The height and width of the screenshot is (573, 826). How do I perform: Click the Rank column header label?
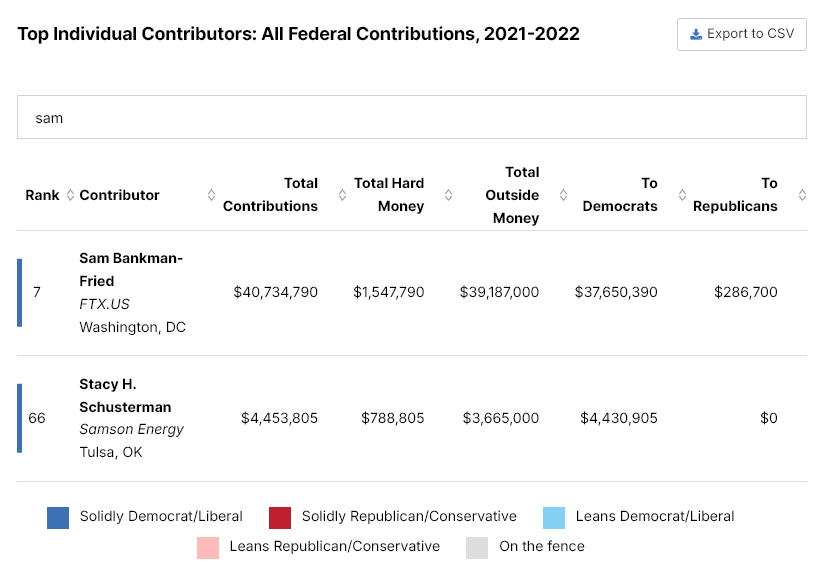(x=43, y=195)
